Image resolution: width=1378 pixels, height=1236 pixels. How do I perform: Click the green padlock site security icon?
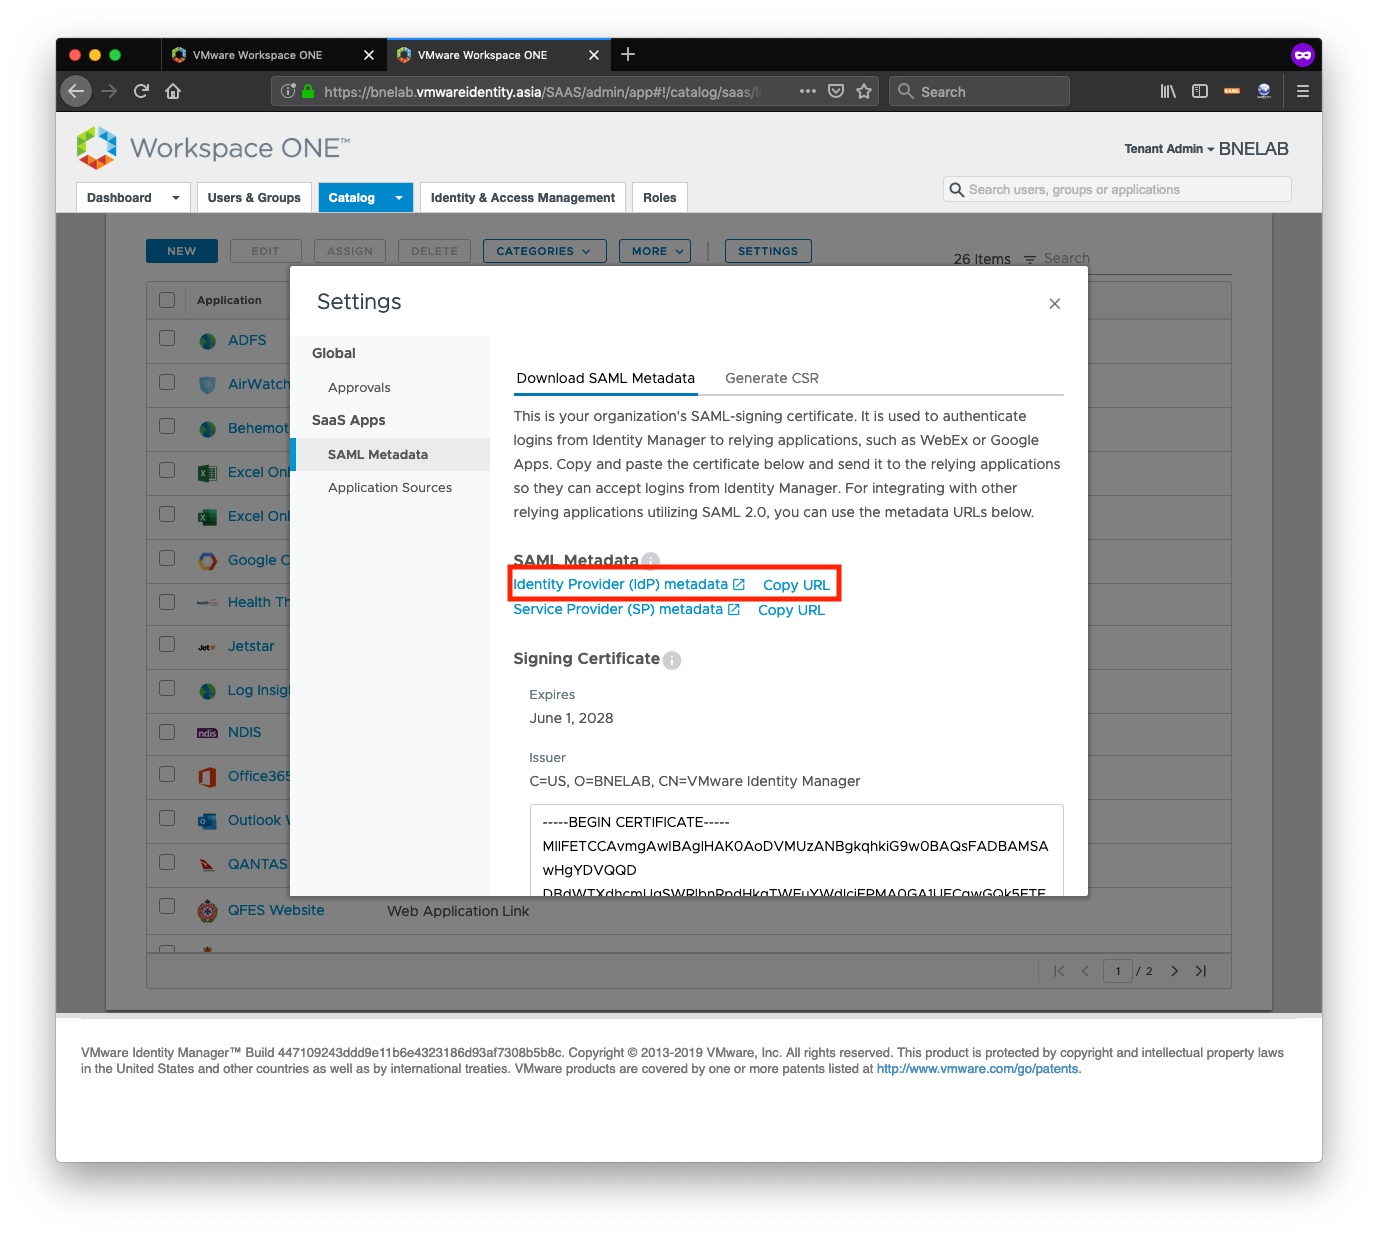coord(308,91)
